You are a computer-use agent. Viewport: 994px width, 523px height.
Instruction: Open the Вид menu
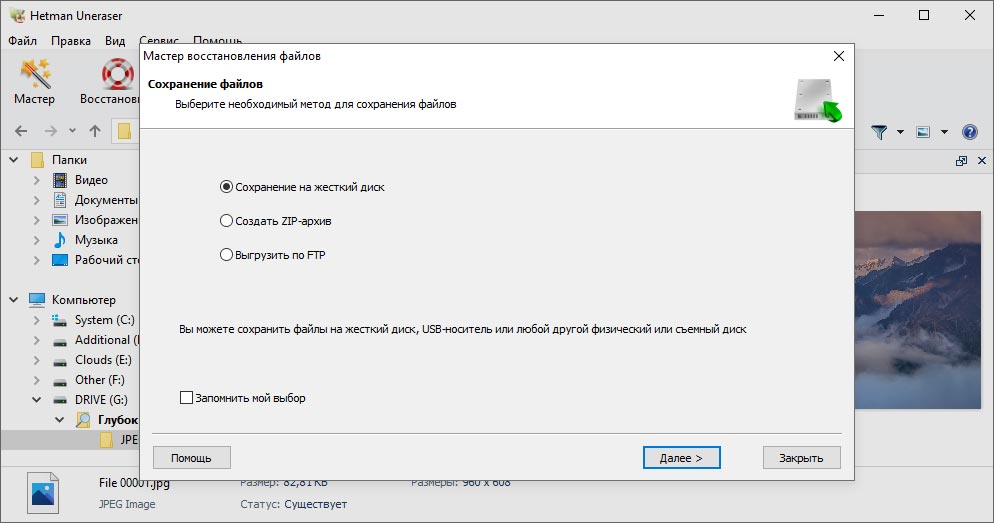(x=115, y=41)
